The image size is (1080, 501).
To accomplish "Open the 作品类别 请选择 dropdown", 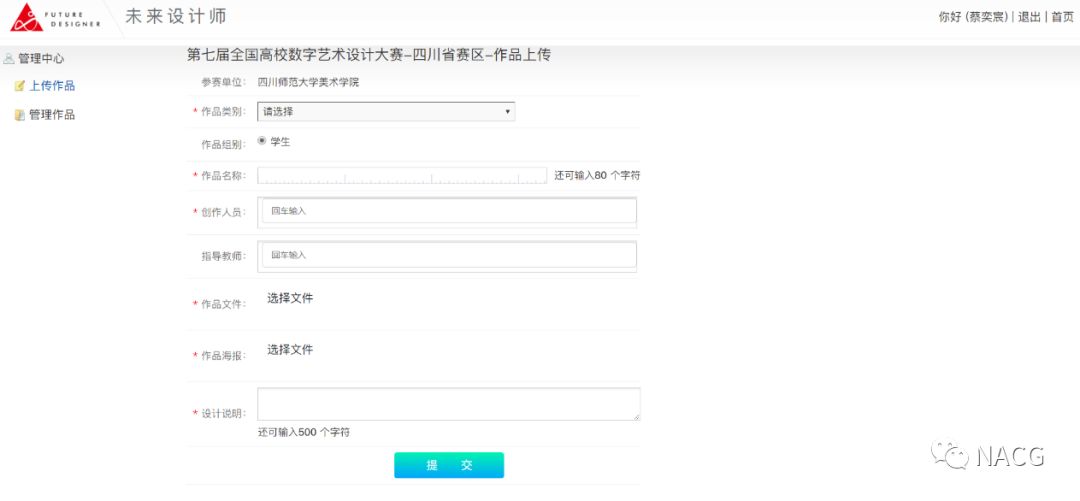I will tap(386, 112).
